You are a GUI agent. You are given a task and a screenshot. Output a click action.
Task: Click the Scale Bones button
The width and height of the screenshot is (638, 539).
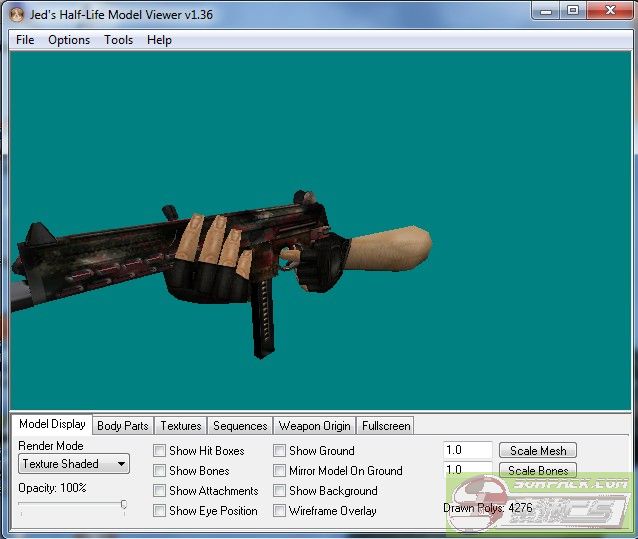point(538,471)
